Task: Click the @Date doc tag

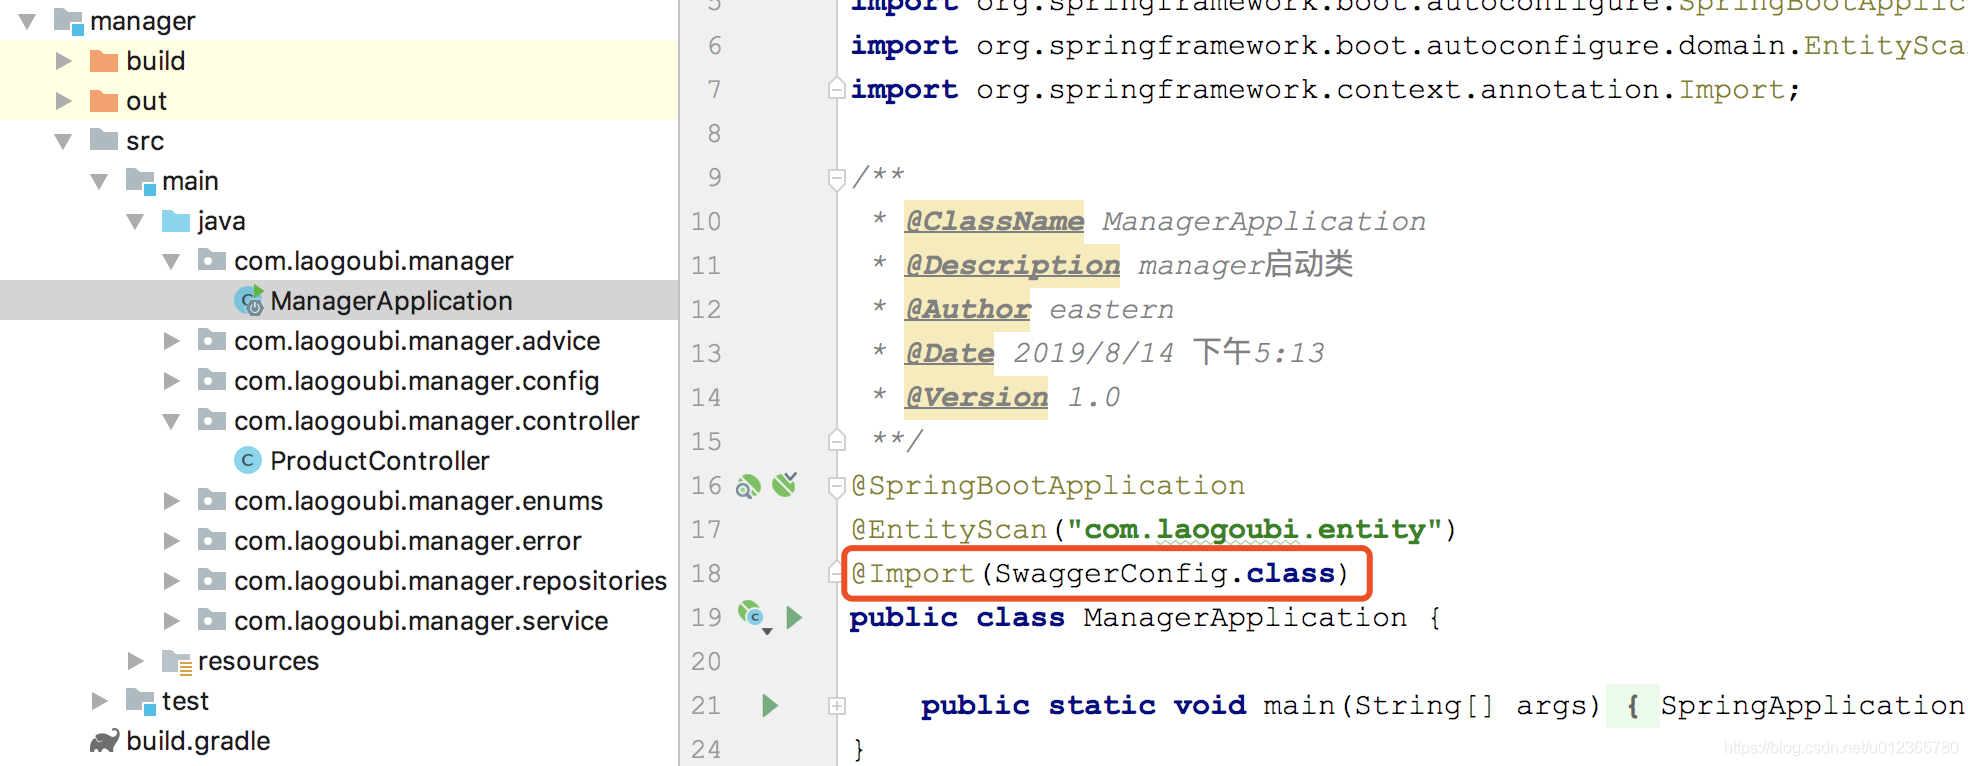Action: point(949,353)
